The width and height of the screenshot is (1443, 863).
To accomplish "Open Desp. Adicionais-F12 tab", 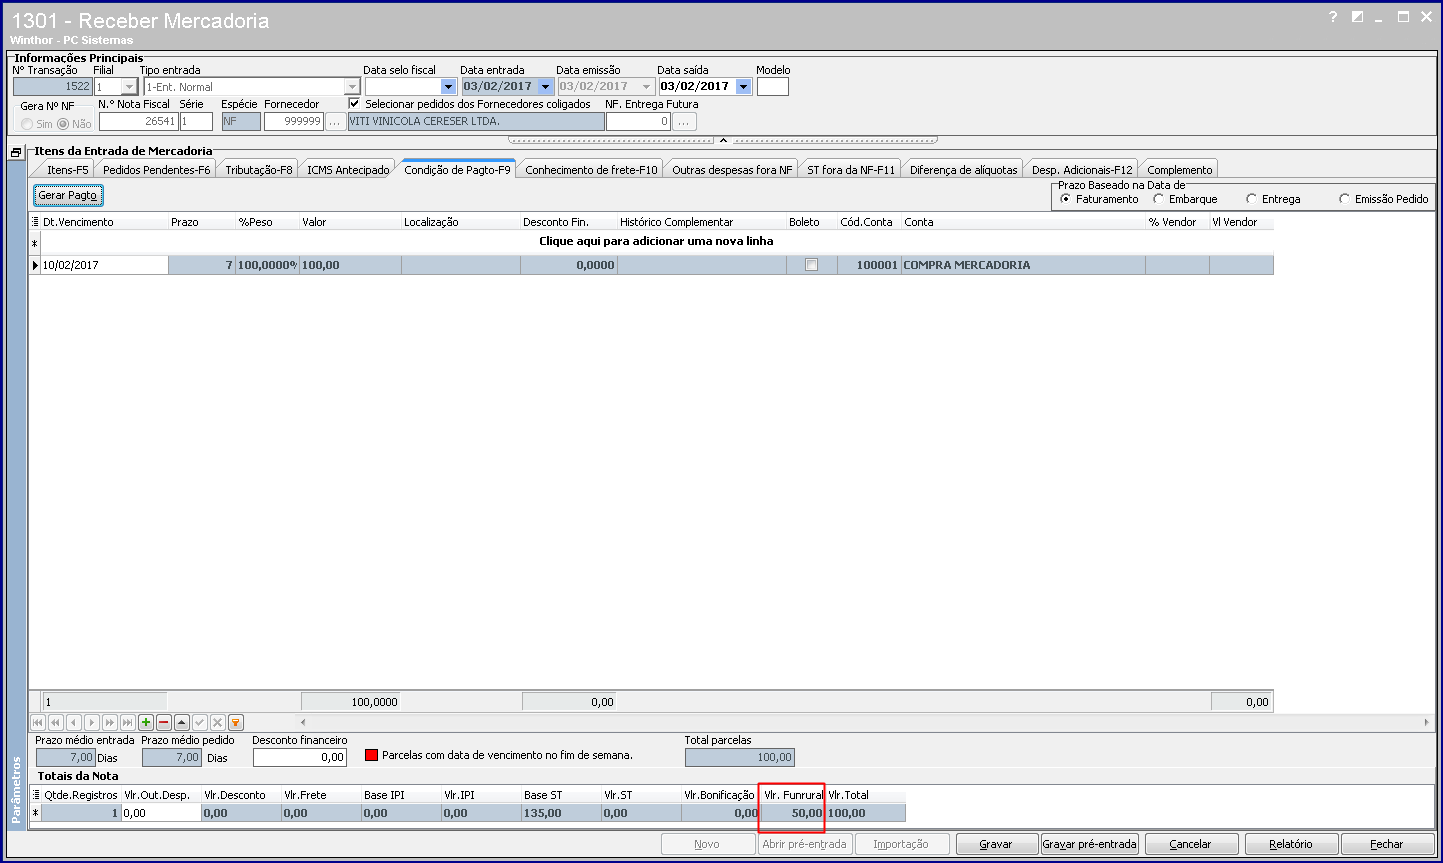I will click(x=1082, y=170).
